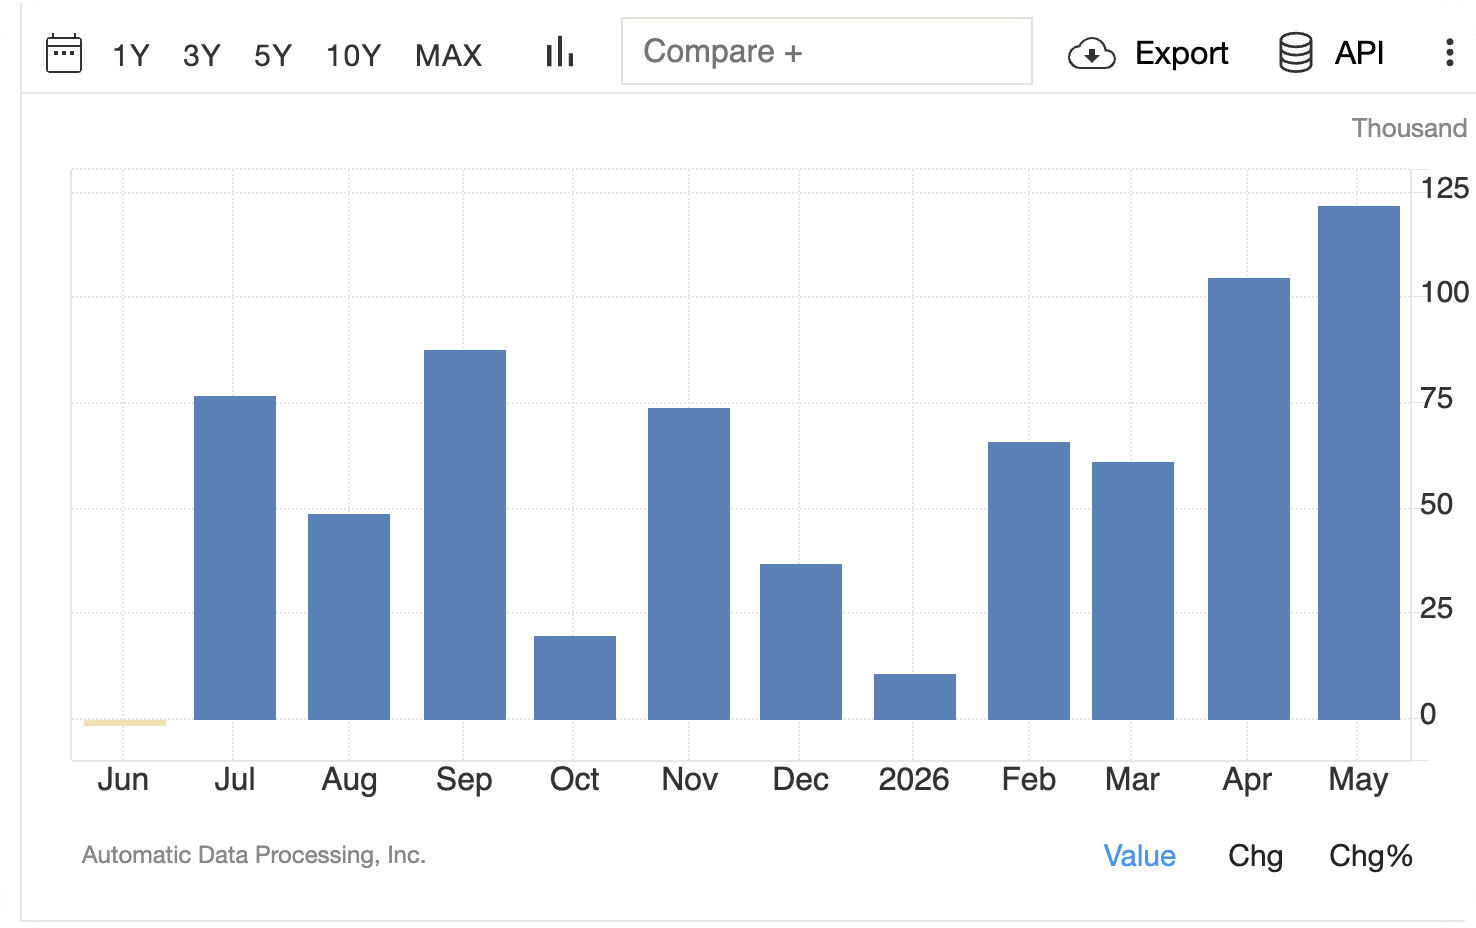Click the 2026 January bar

coord(915,697)
